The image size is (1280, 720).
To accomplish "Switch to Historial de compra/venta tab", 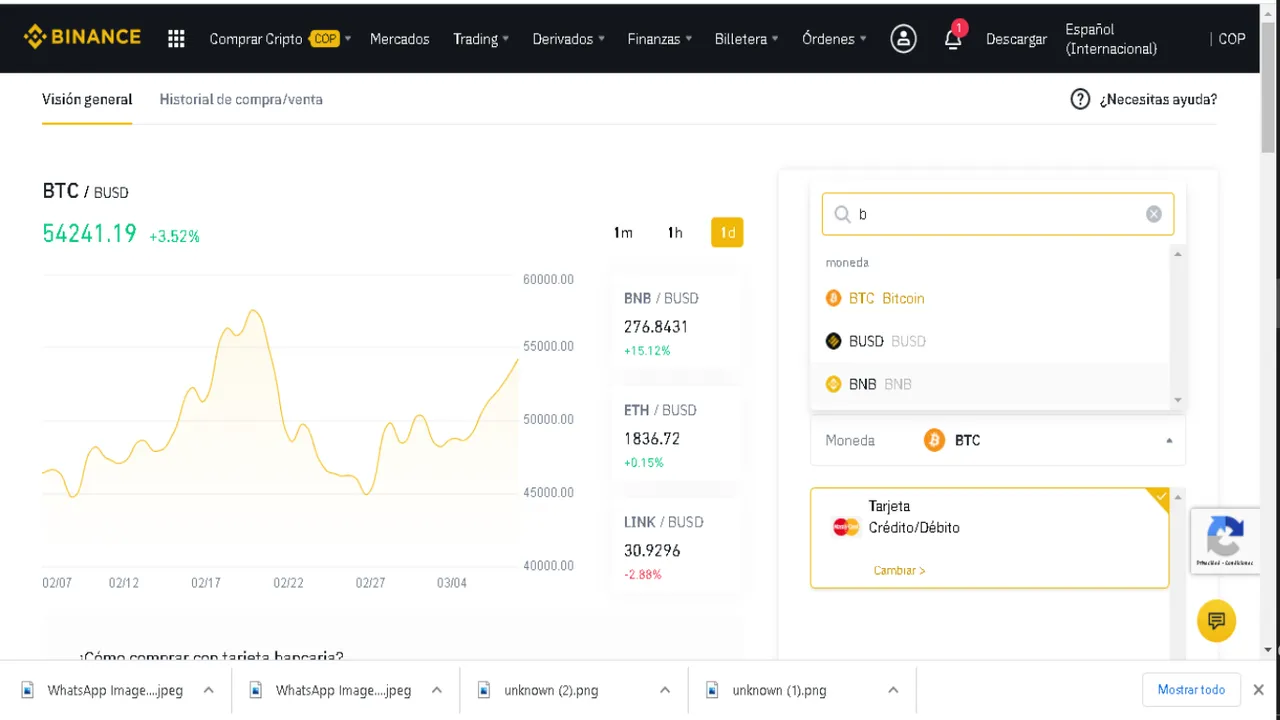I will tap(241, 99).
